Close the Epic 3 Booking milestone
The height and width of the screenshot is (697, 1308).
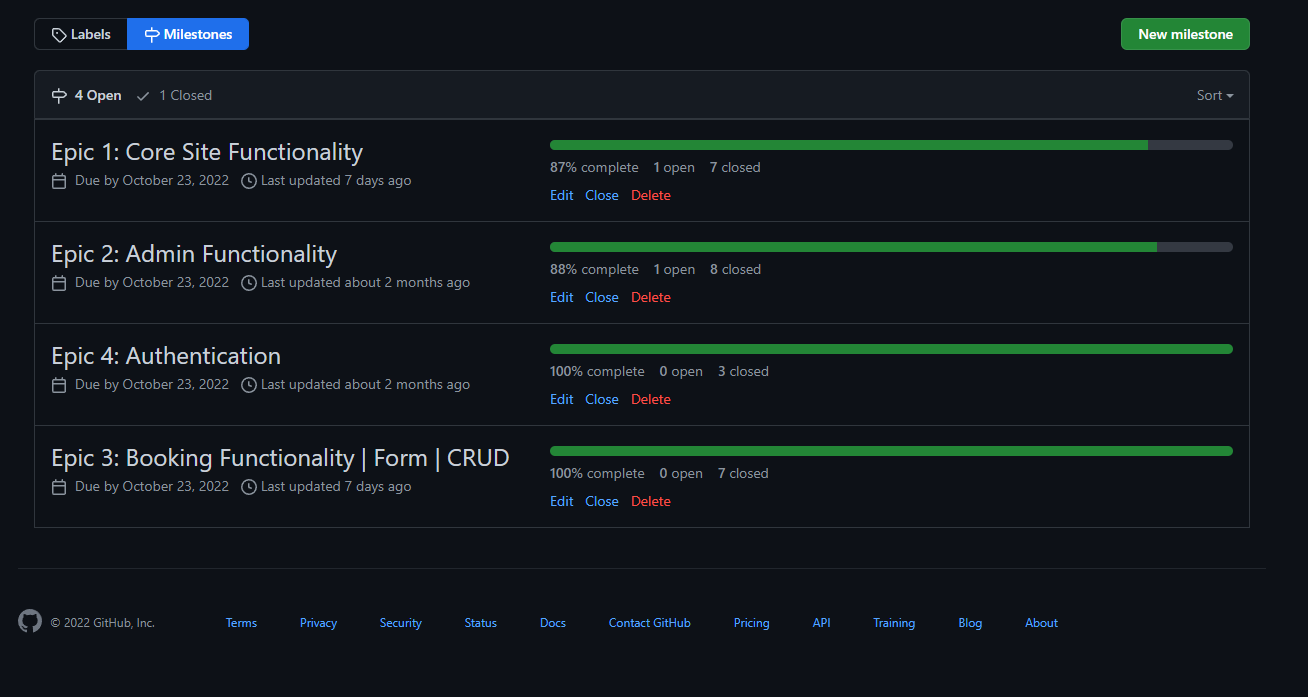(x=602, y=501)
